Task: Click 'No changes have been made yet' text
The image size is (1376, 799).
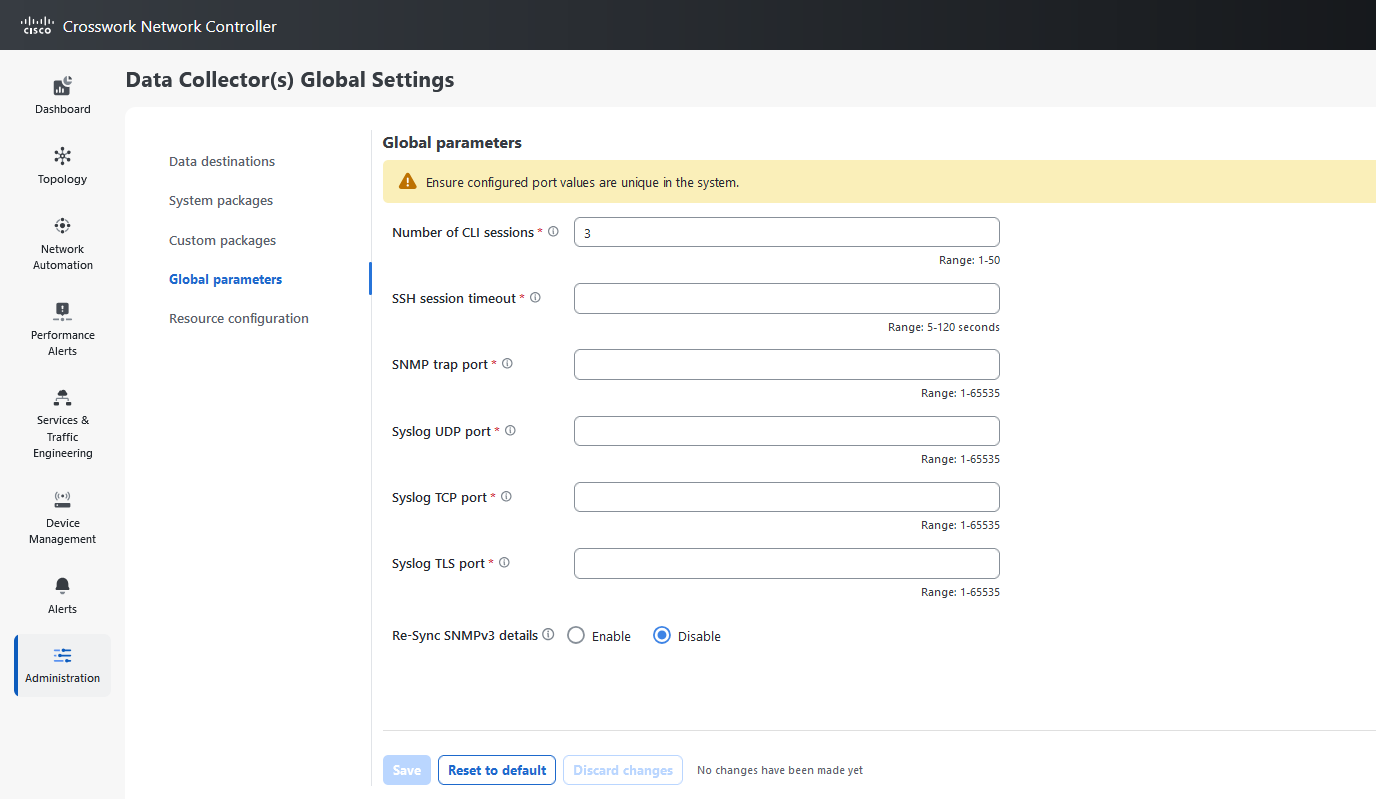Action: pos(780,770)
